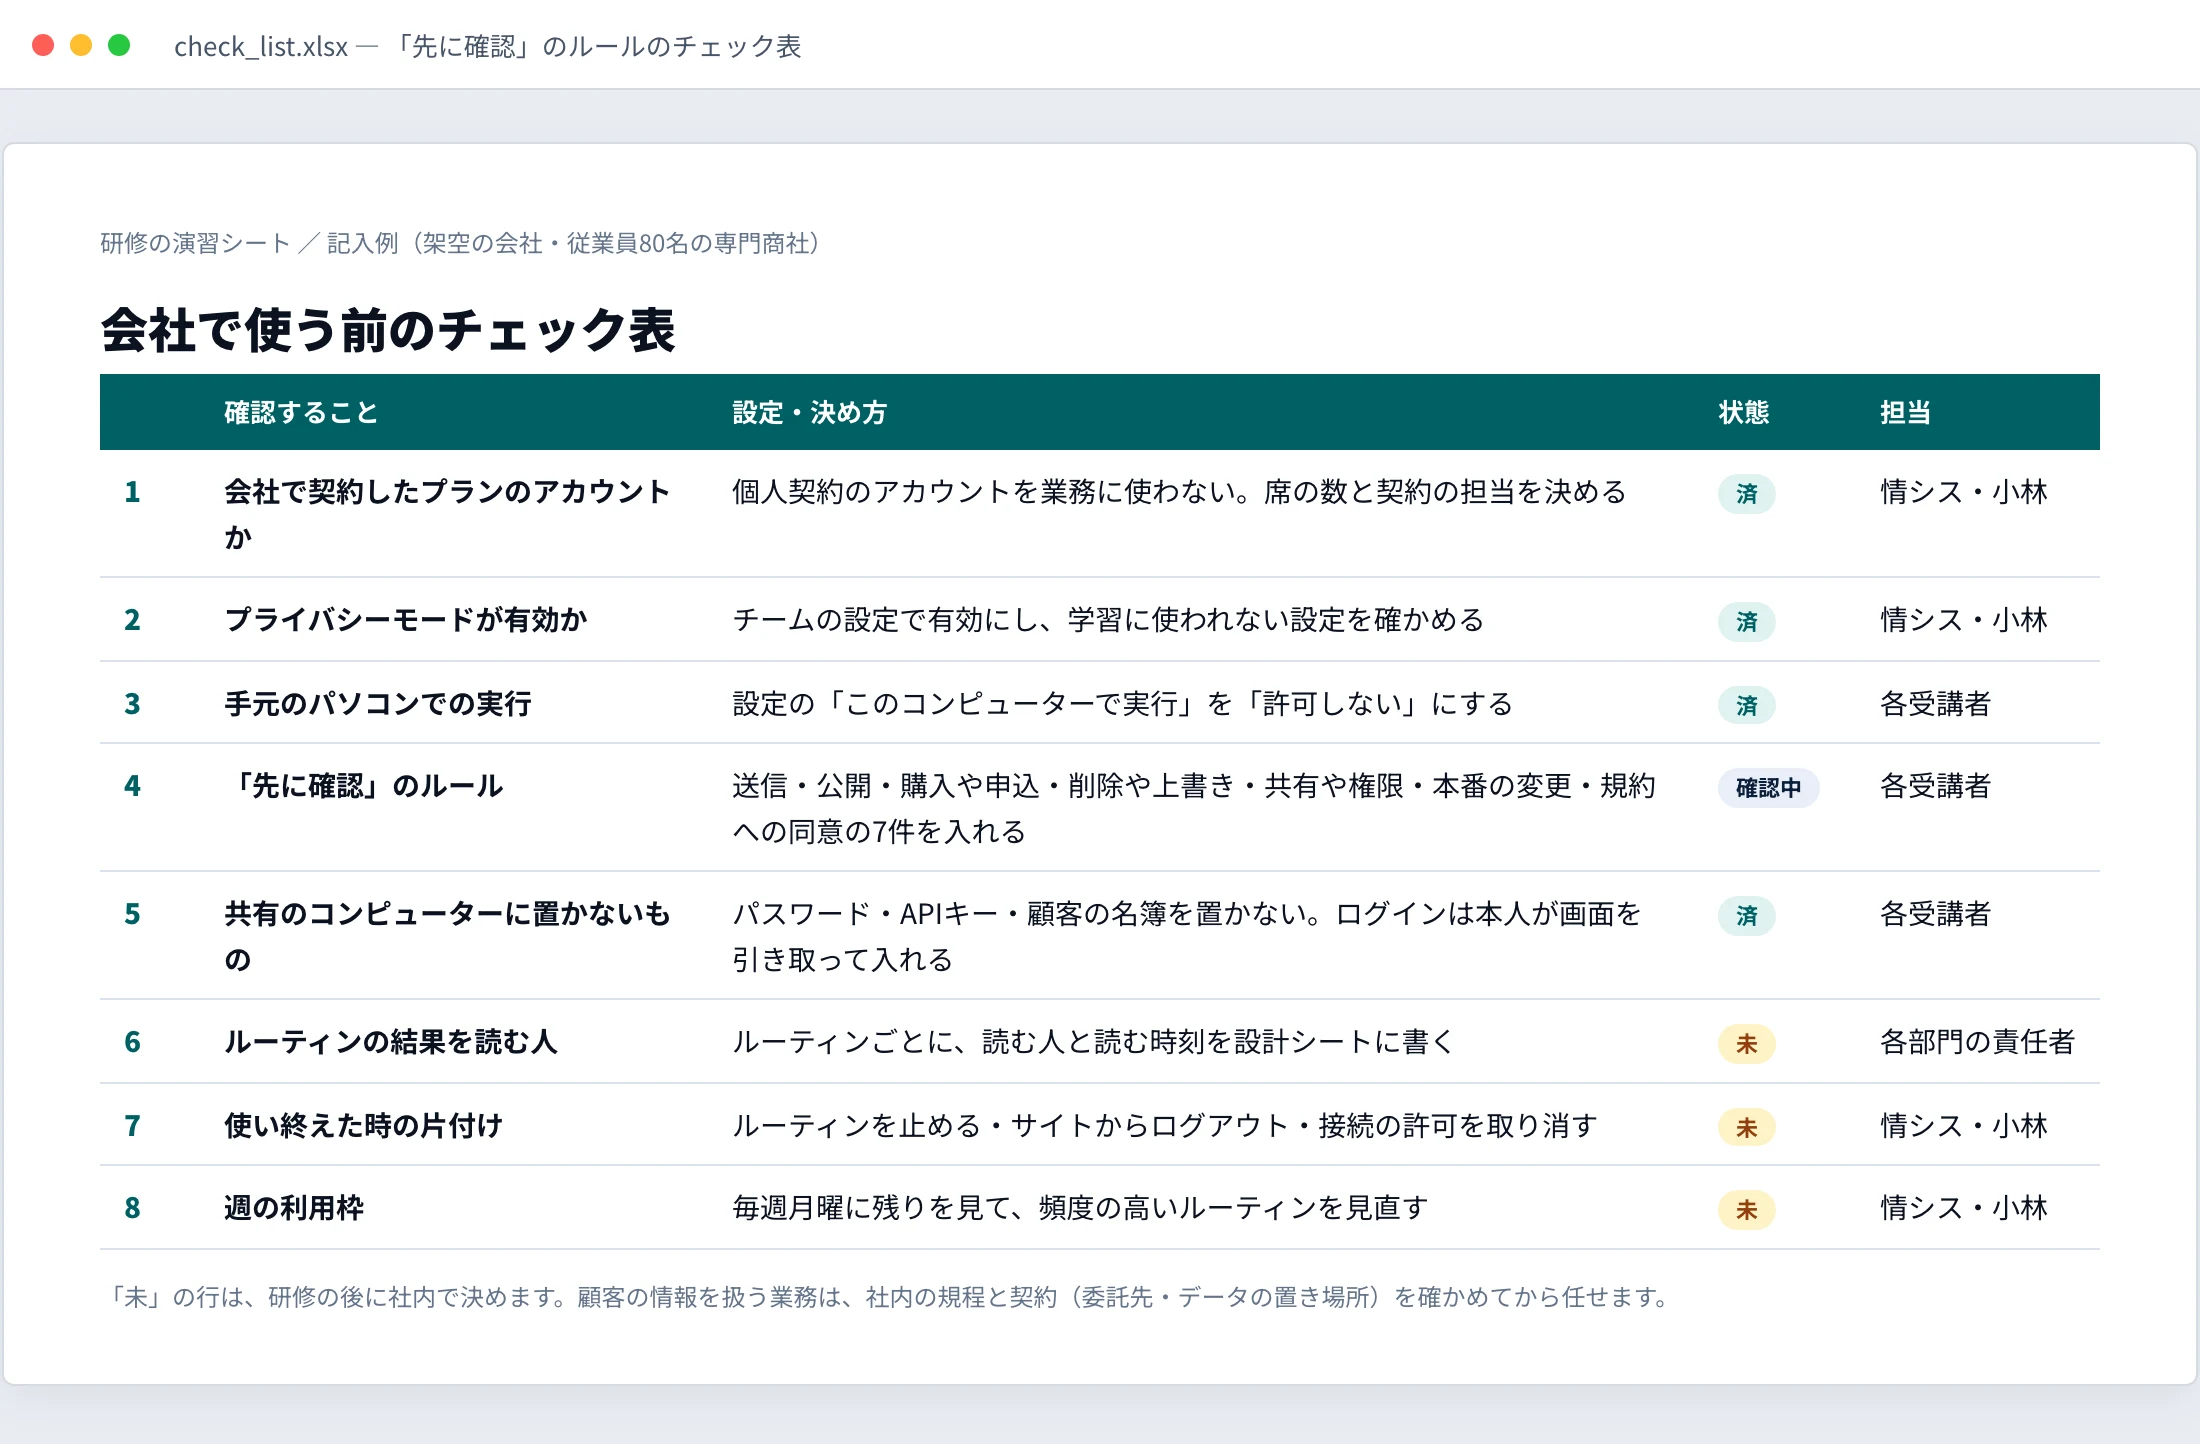
Task: Click the subtitle 研修の演習シート／記入例
Action: coord(461,243)
